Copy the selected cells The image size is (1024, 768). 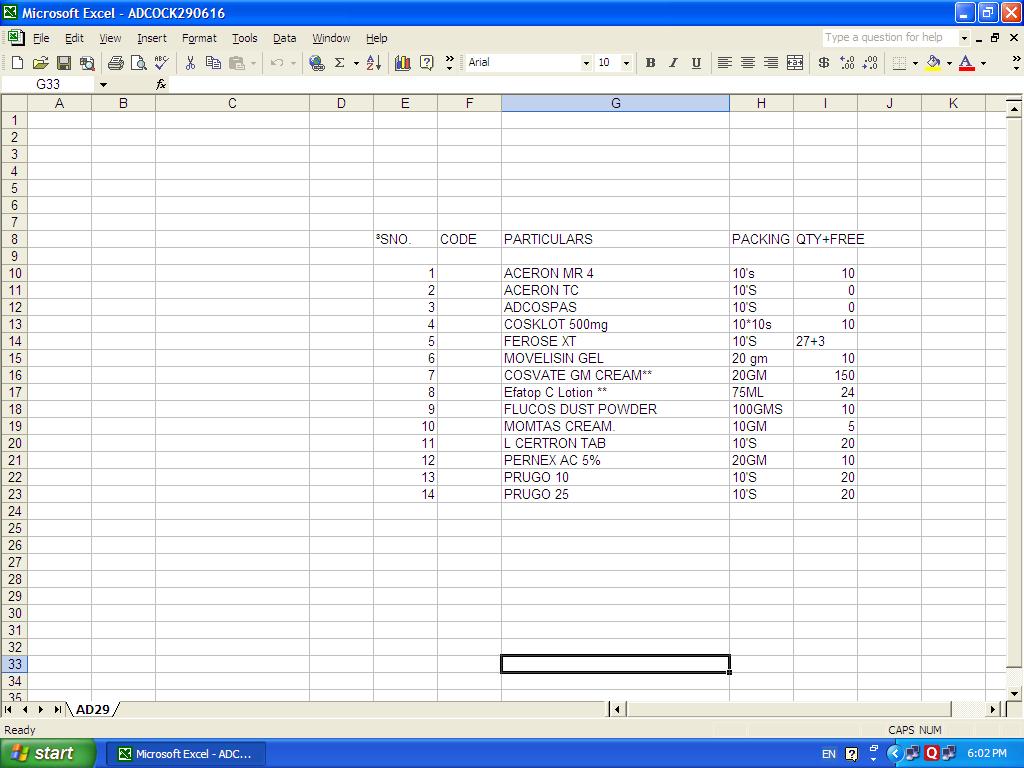pos(213,63)
